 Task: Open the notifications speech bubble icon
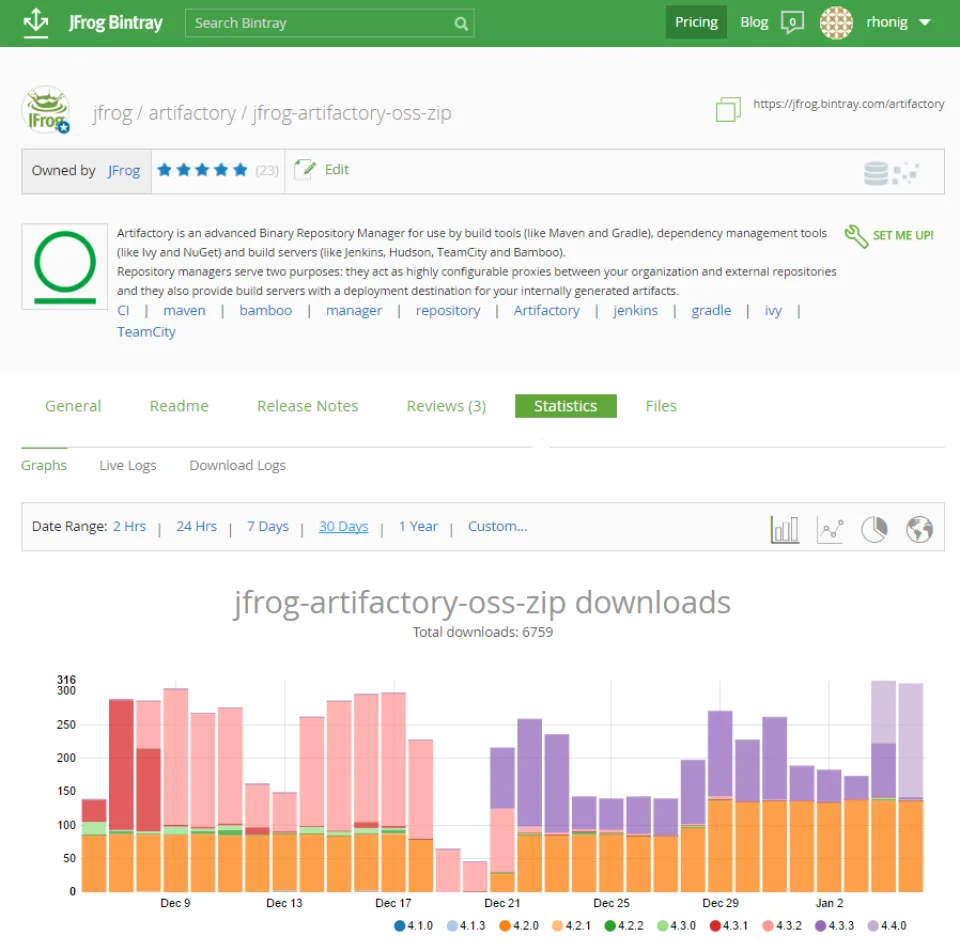pos(792,23)
